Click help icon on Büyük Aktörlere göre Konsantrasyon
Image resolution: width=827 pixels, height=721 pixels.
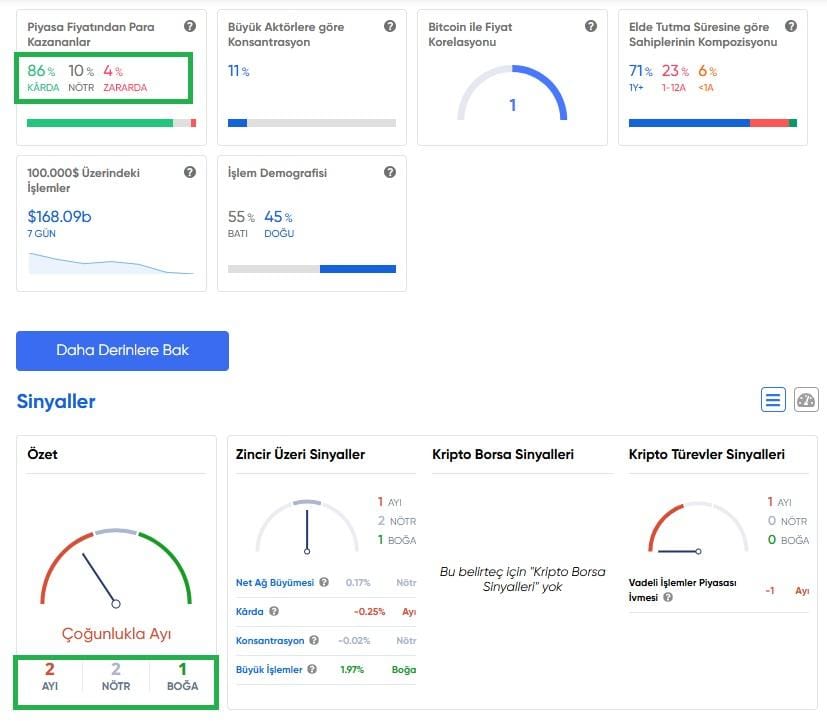[x=390, y=26]
